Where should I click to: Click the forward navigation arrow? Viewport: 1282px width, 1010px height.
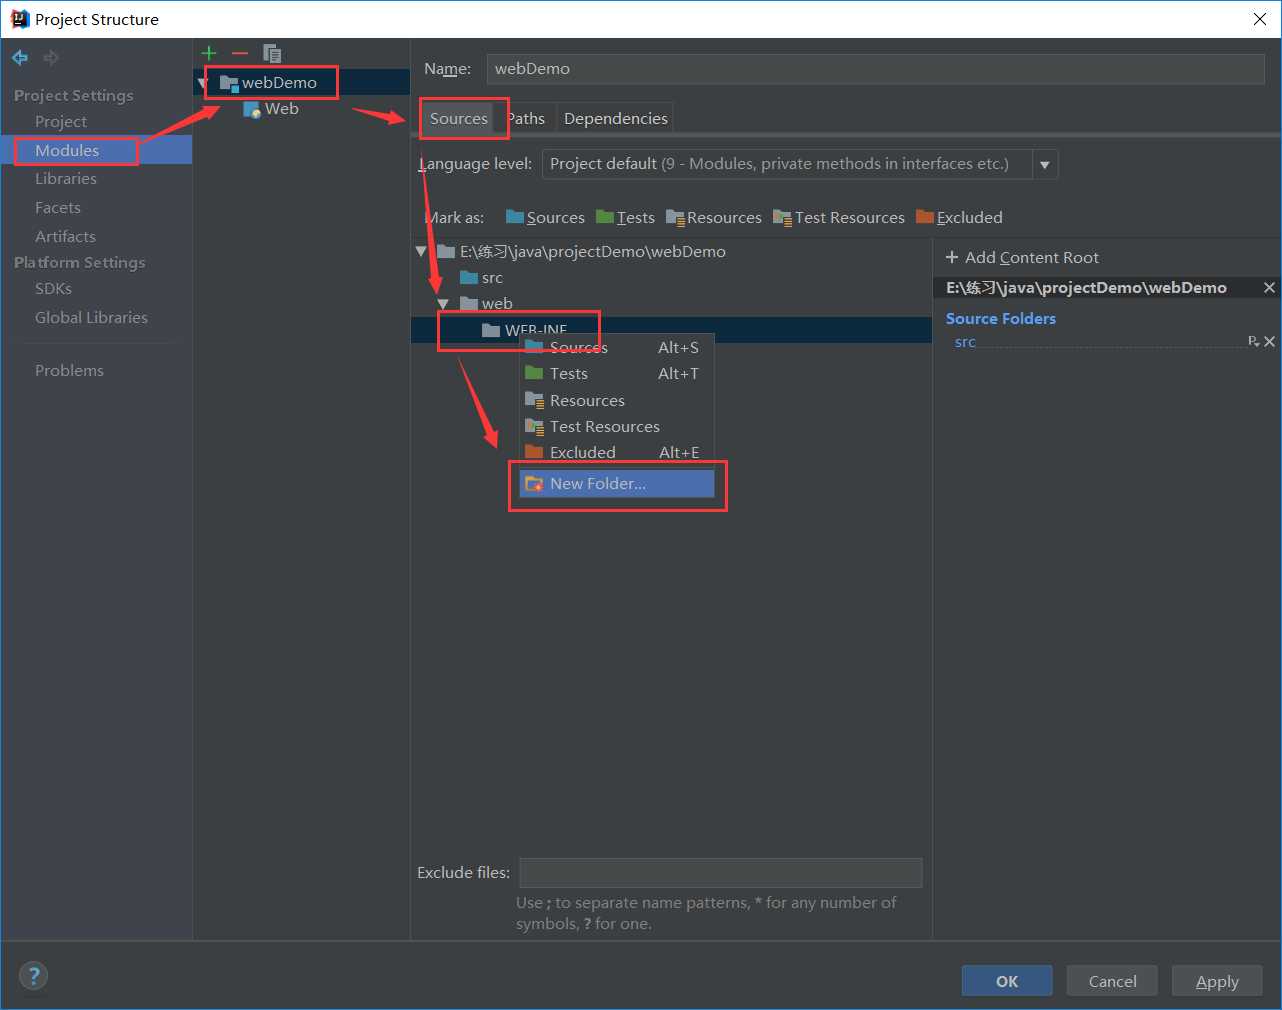click(x=50, y=58)
